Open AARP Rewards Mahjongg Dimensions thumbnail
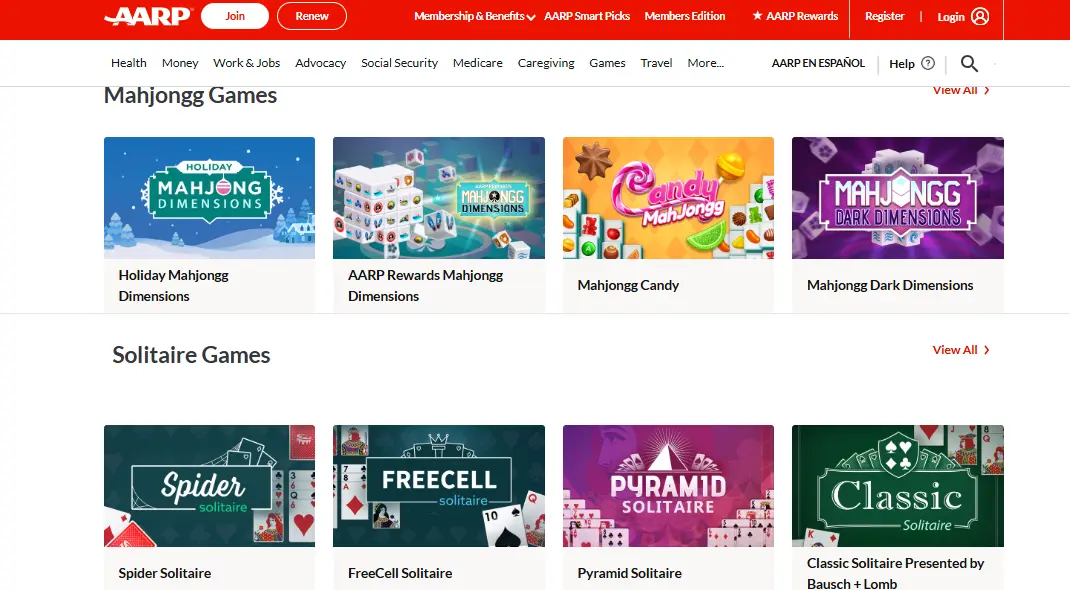1070x590 pixels. [x=439, y=198]
